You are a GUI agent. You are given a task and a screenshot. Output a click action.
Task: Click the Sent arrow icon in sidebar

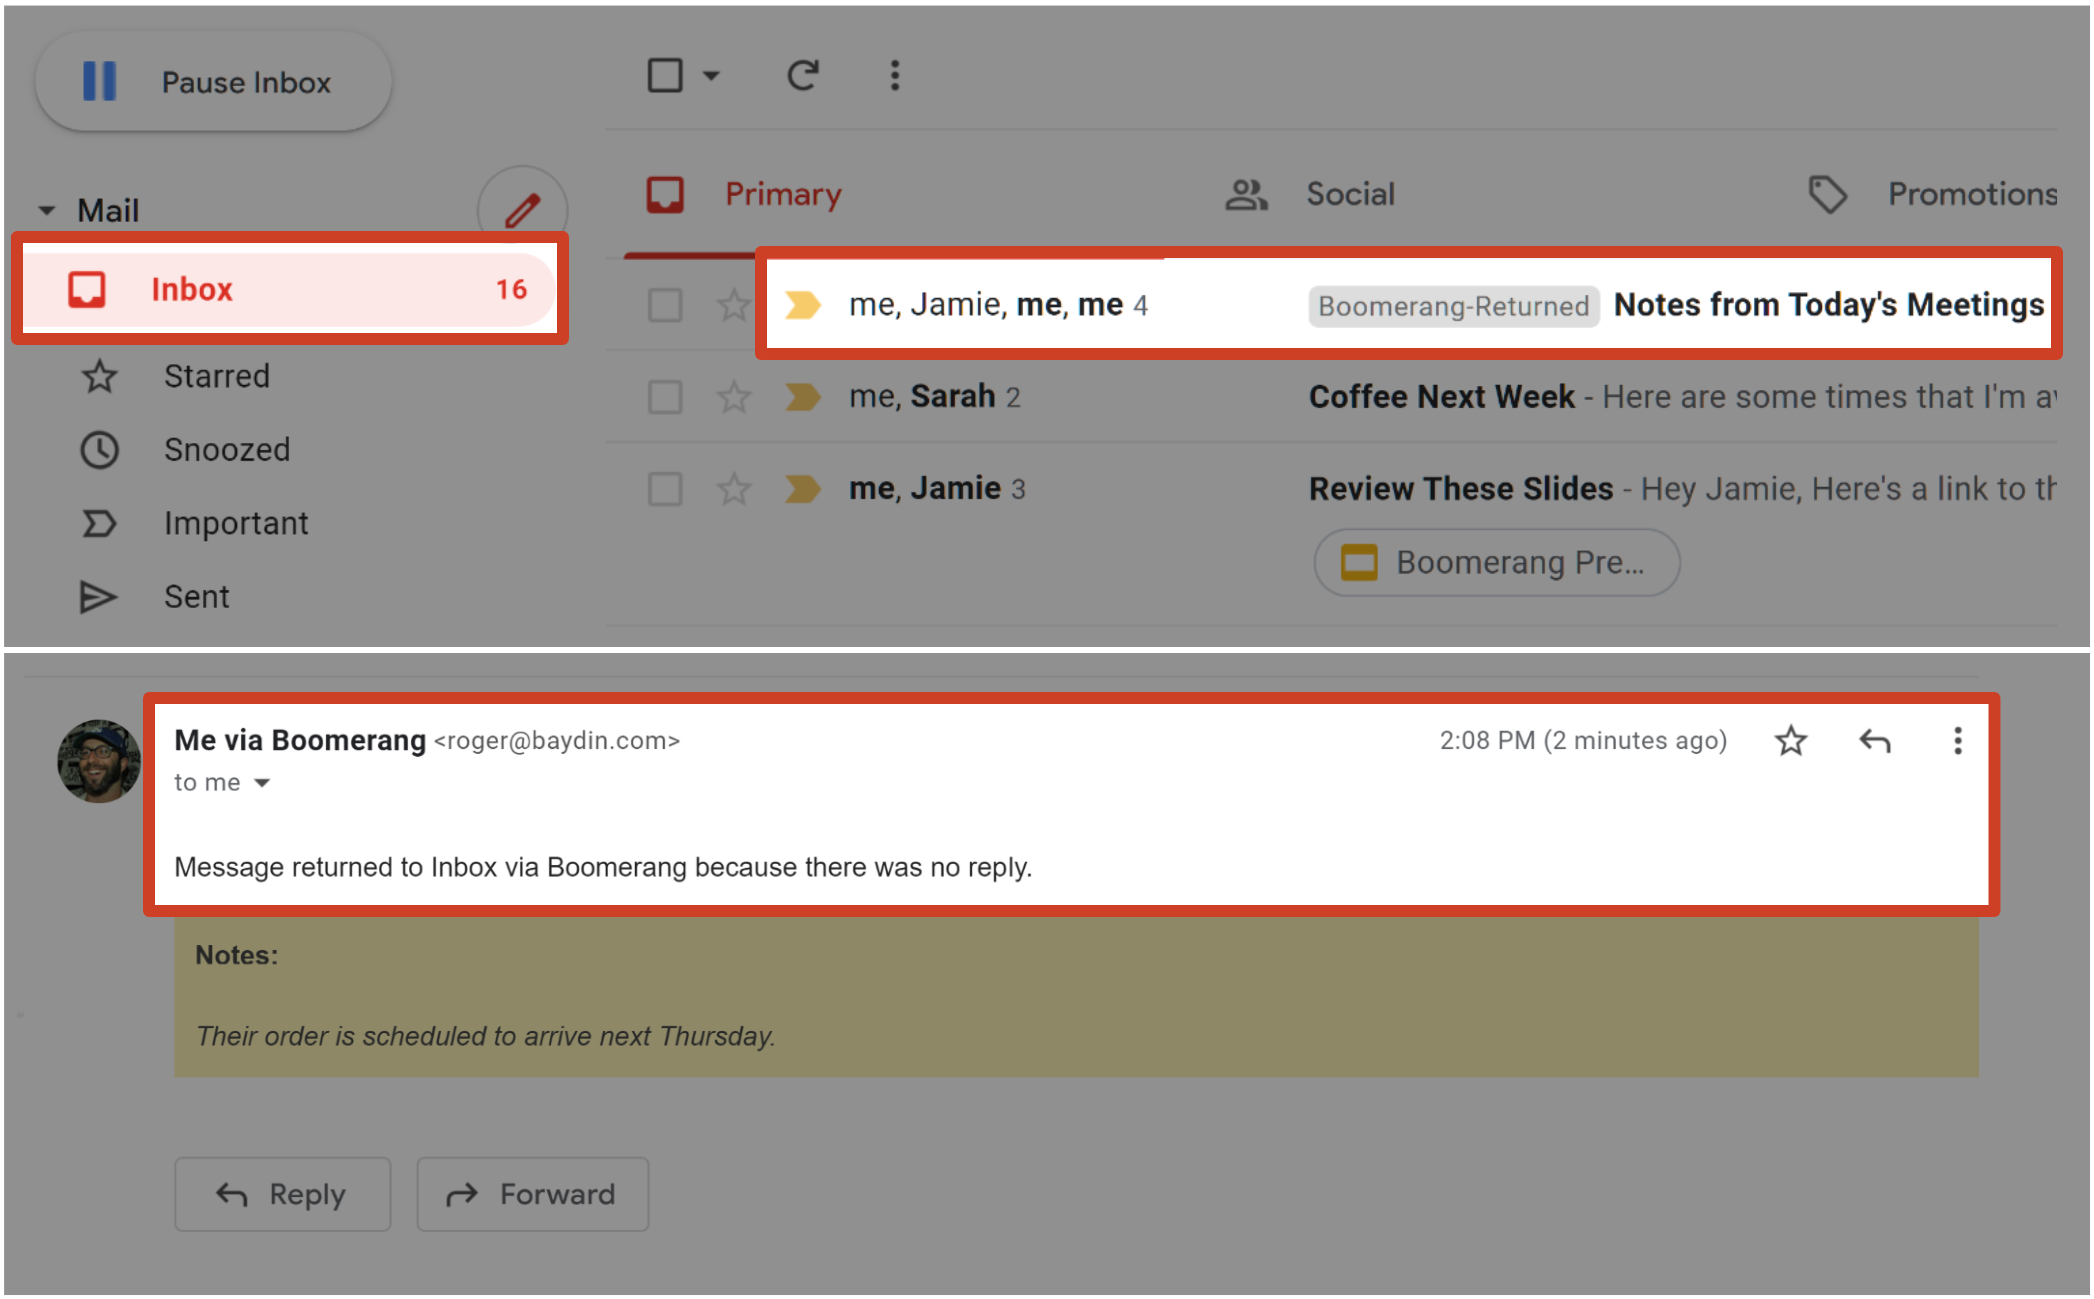pos(98,597)
